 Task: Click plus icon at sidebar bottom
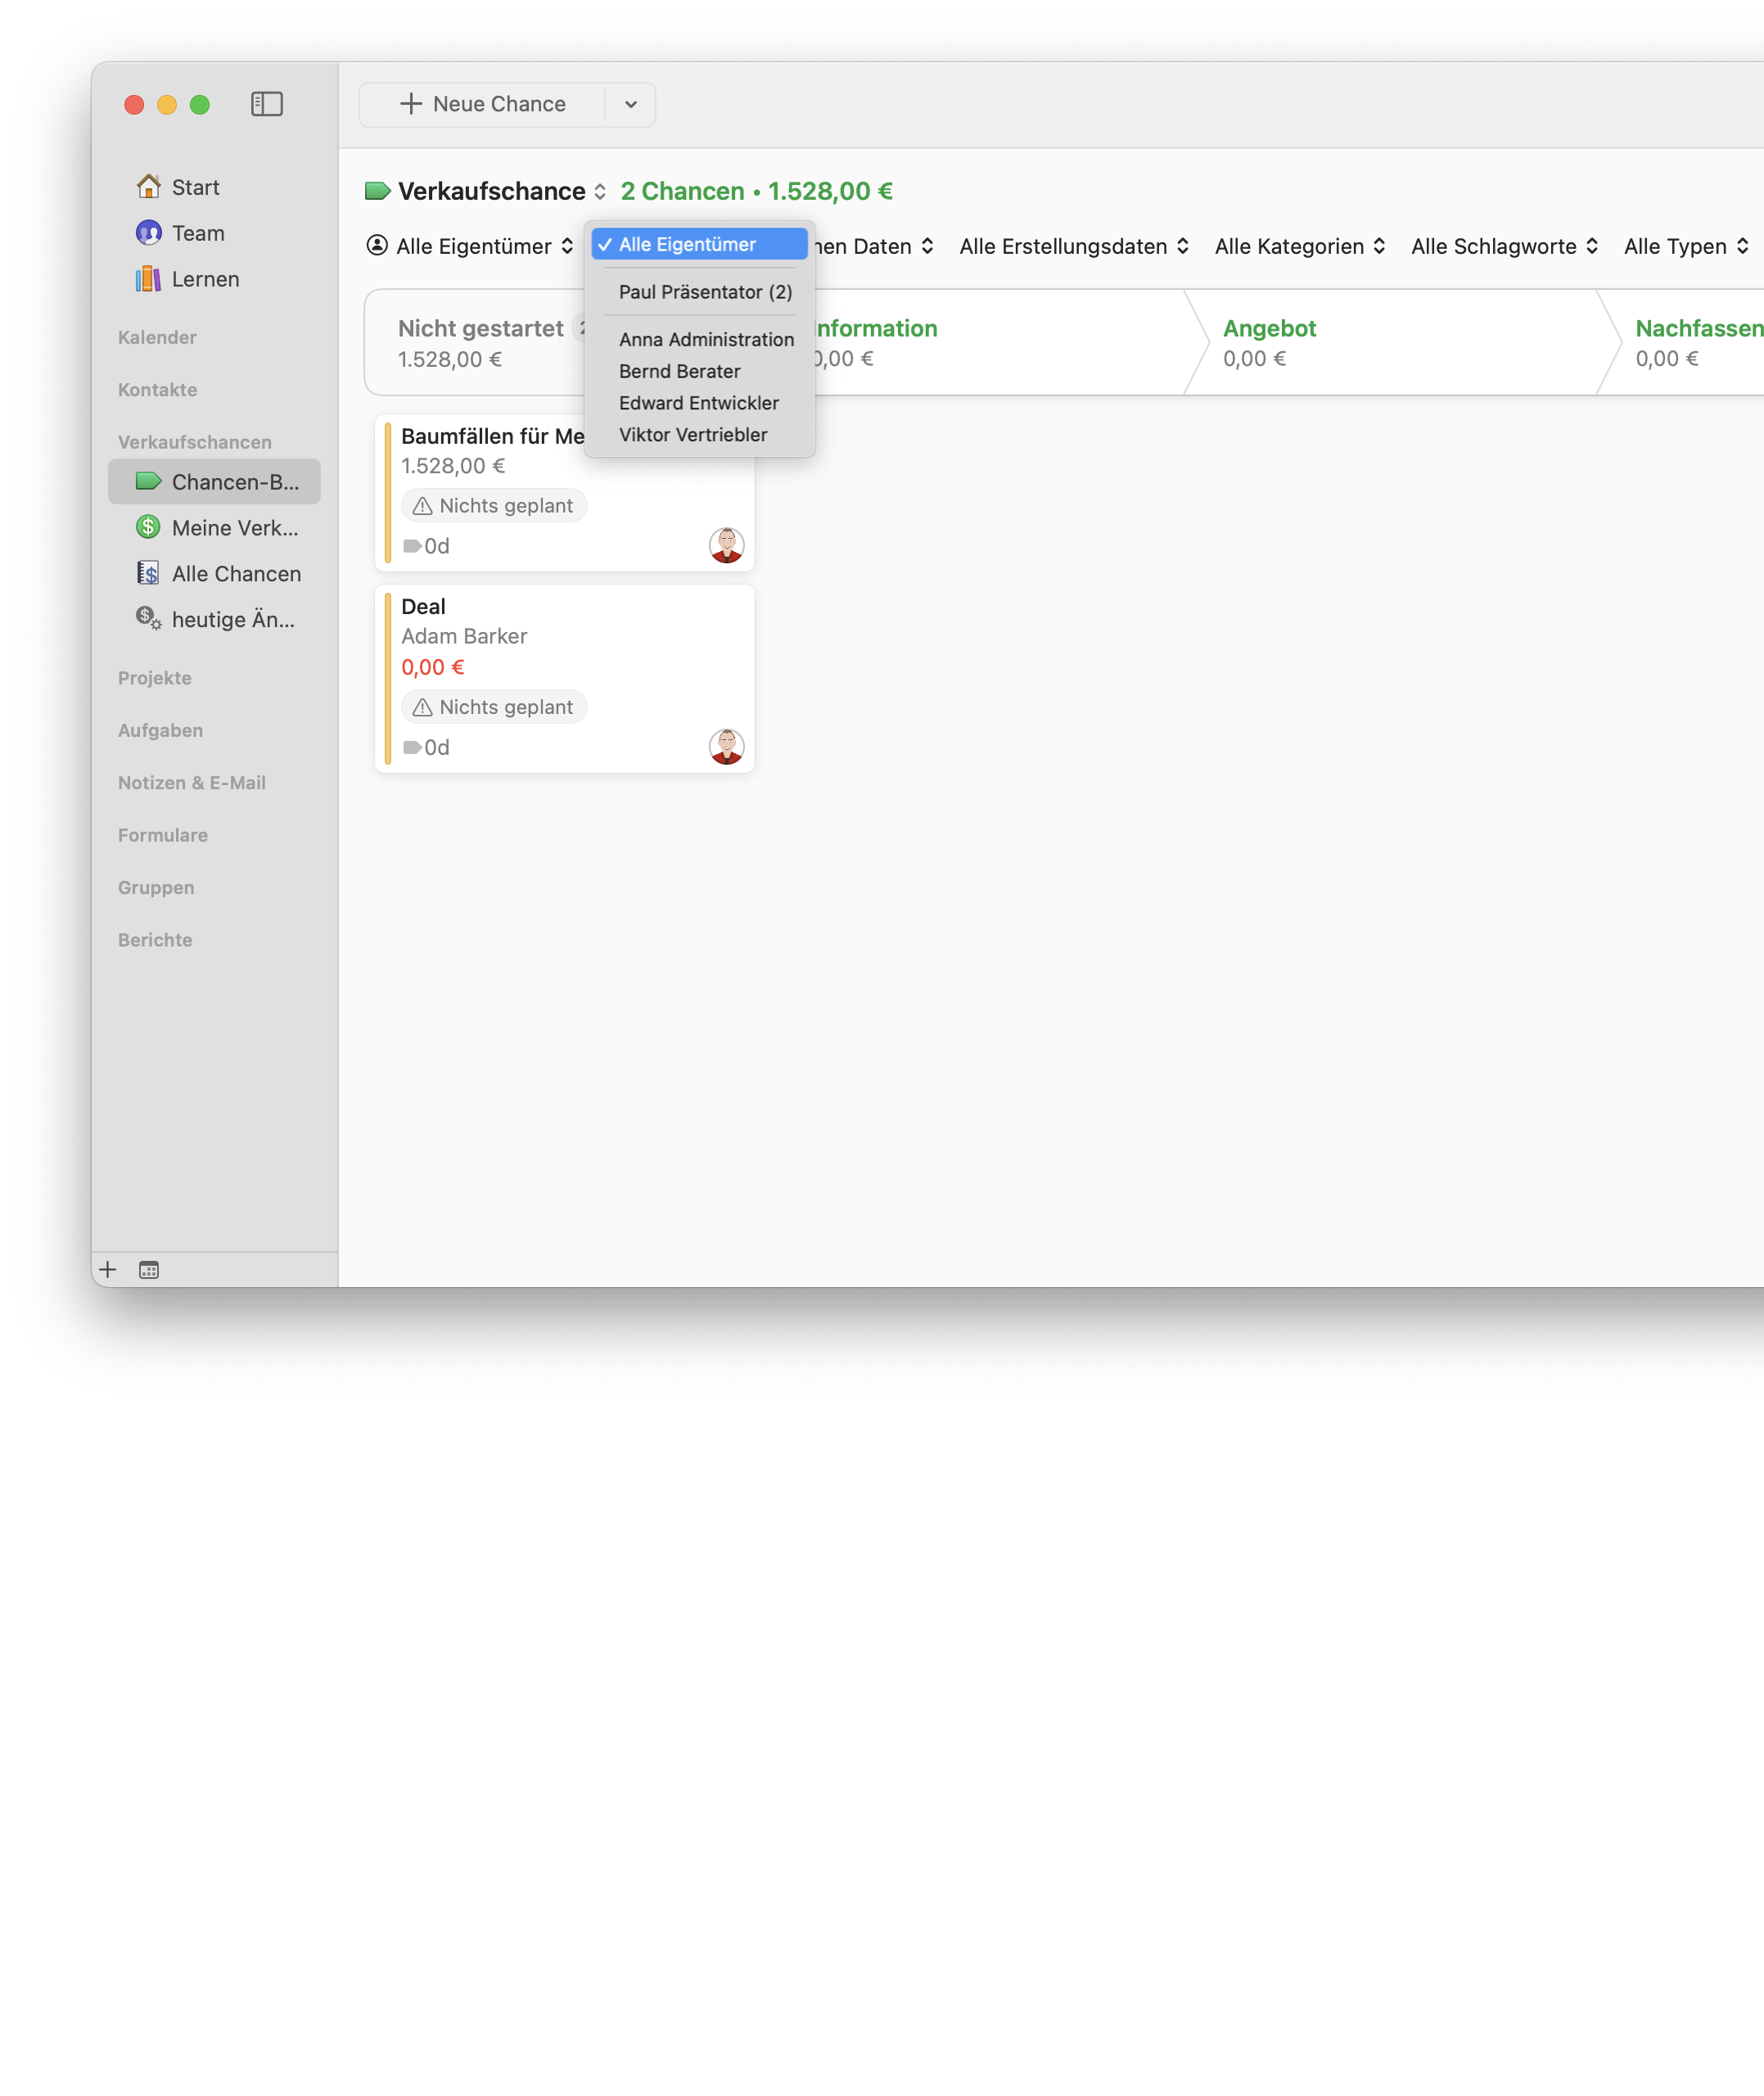(x=108, y=1269)
